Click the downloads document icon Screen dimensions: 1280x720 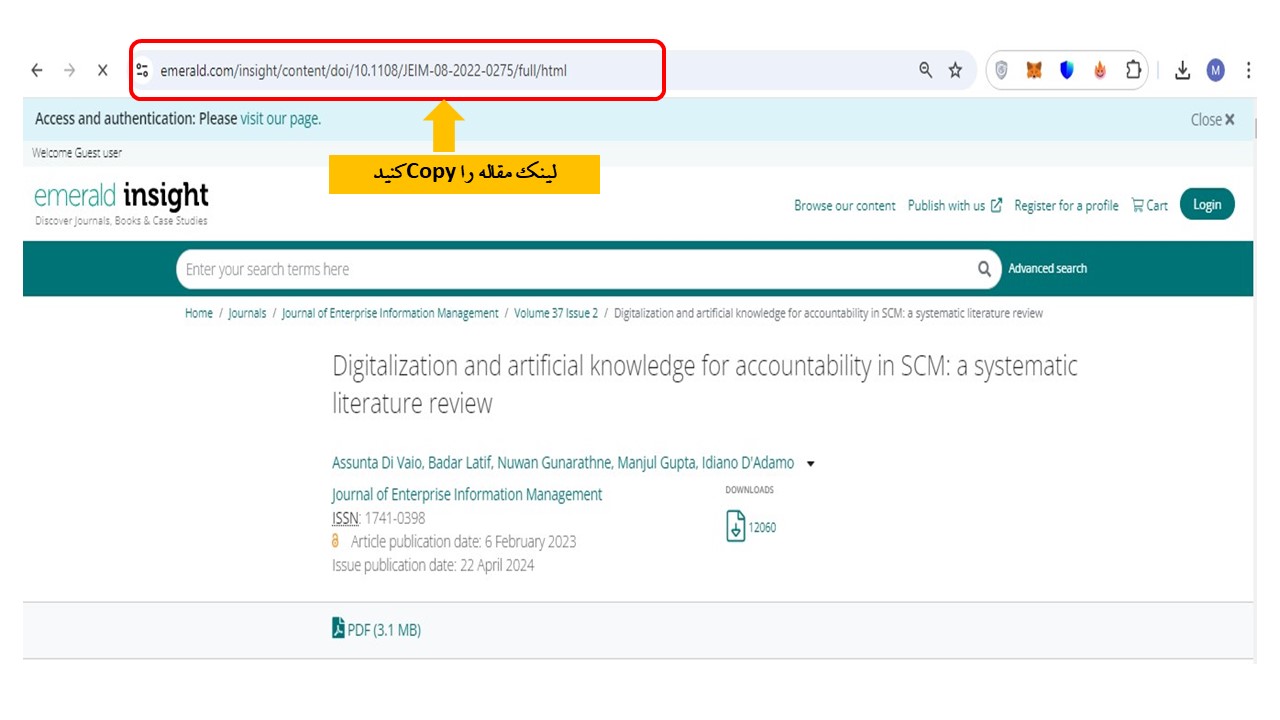[x=735, y=526]
